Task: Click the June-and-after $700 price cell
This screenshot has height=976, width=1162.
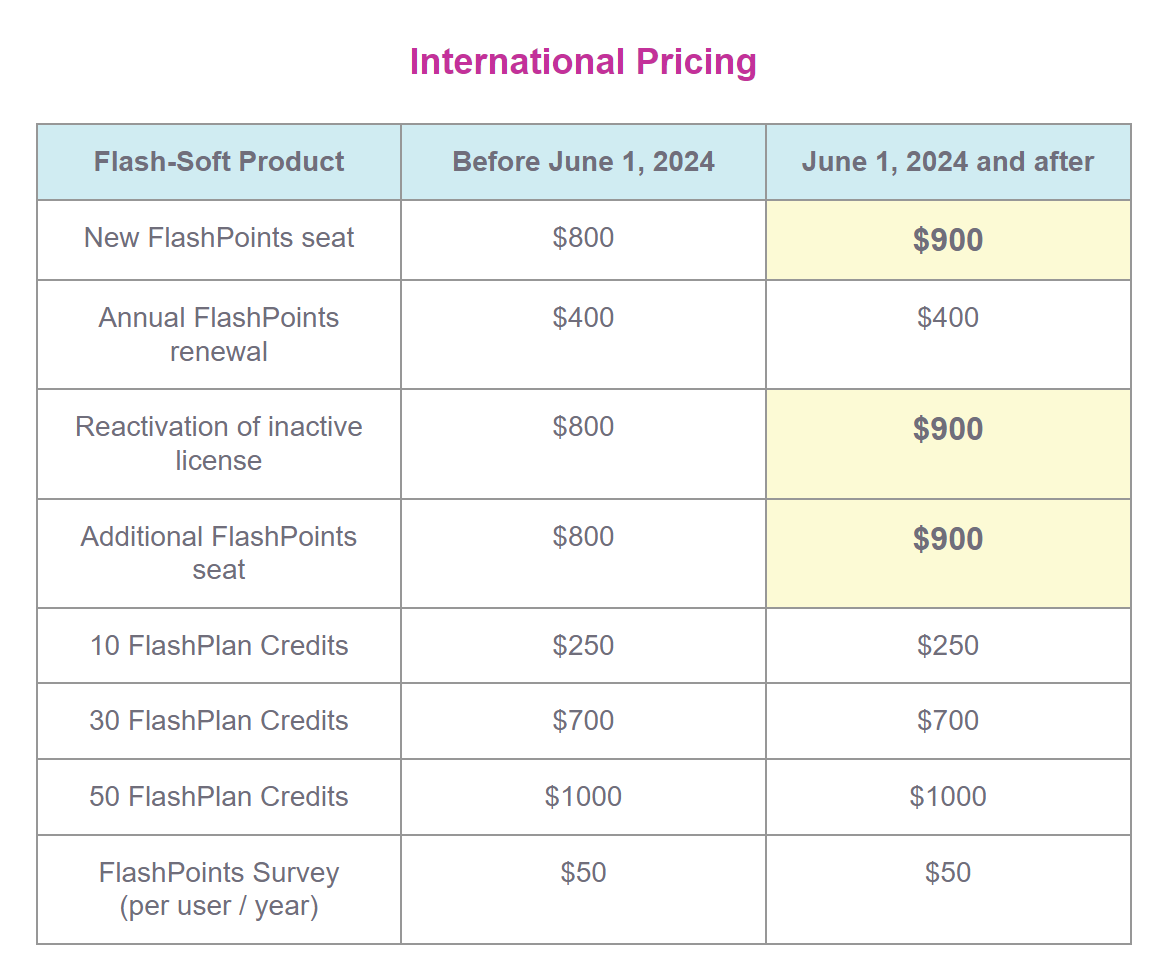Action: click(x=947, y=721)
